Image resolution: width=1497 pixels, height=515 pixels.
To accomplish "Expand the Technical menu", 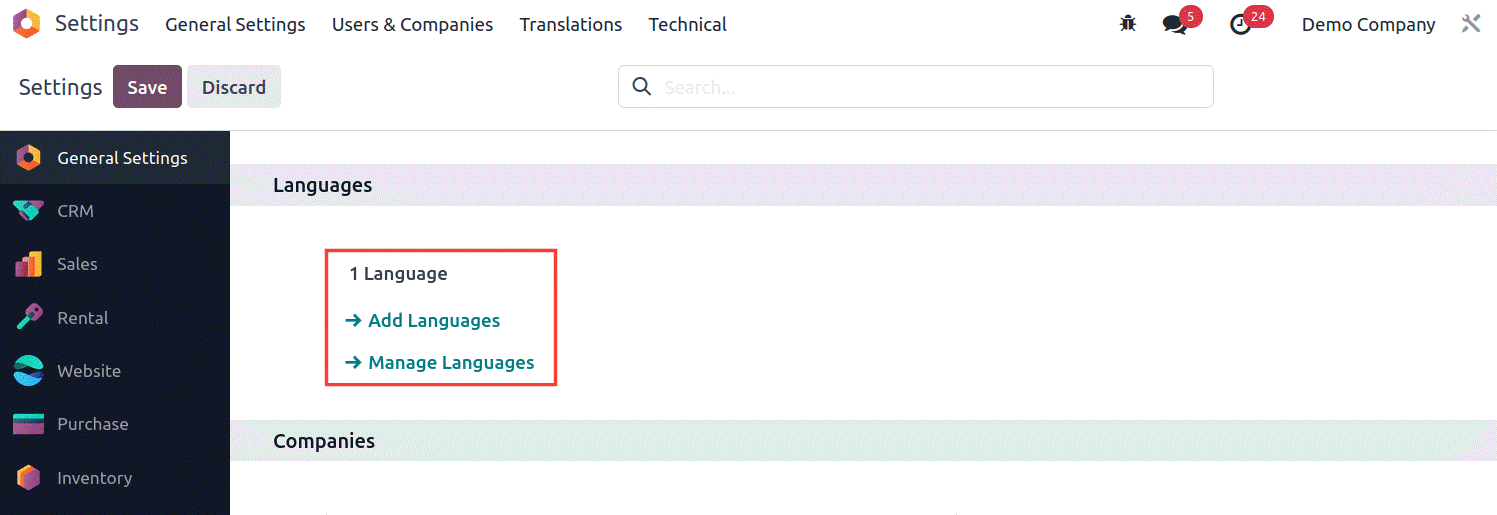I will click(688, 24).
